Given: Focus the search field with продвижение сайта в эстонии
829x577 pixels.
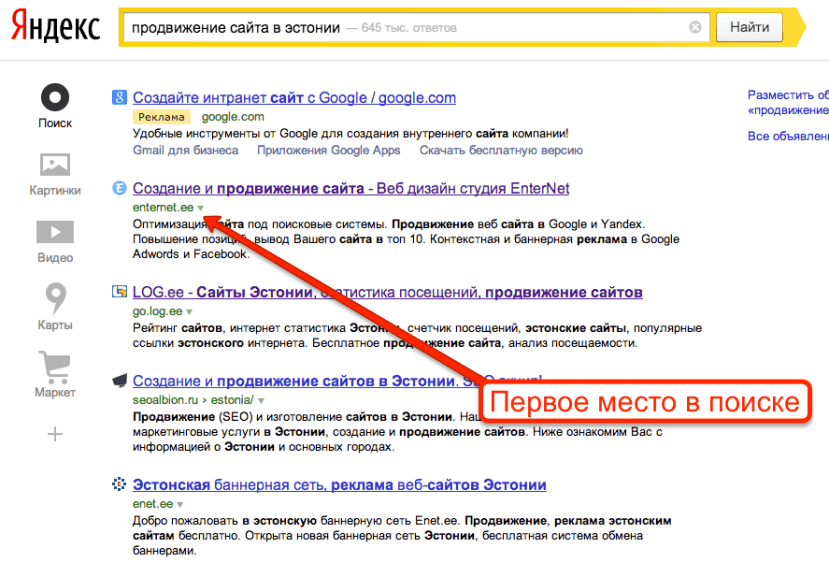Looking at the screenshot, I should click(415, 27).
